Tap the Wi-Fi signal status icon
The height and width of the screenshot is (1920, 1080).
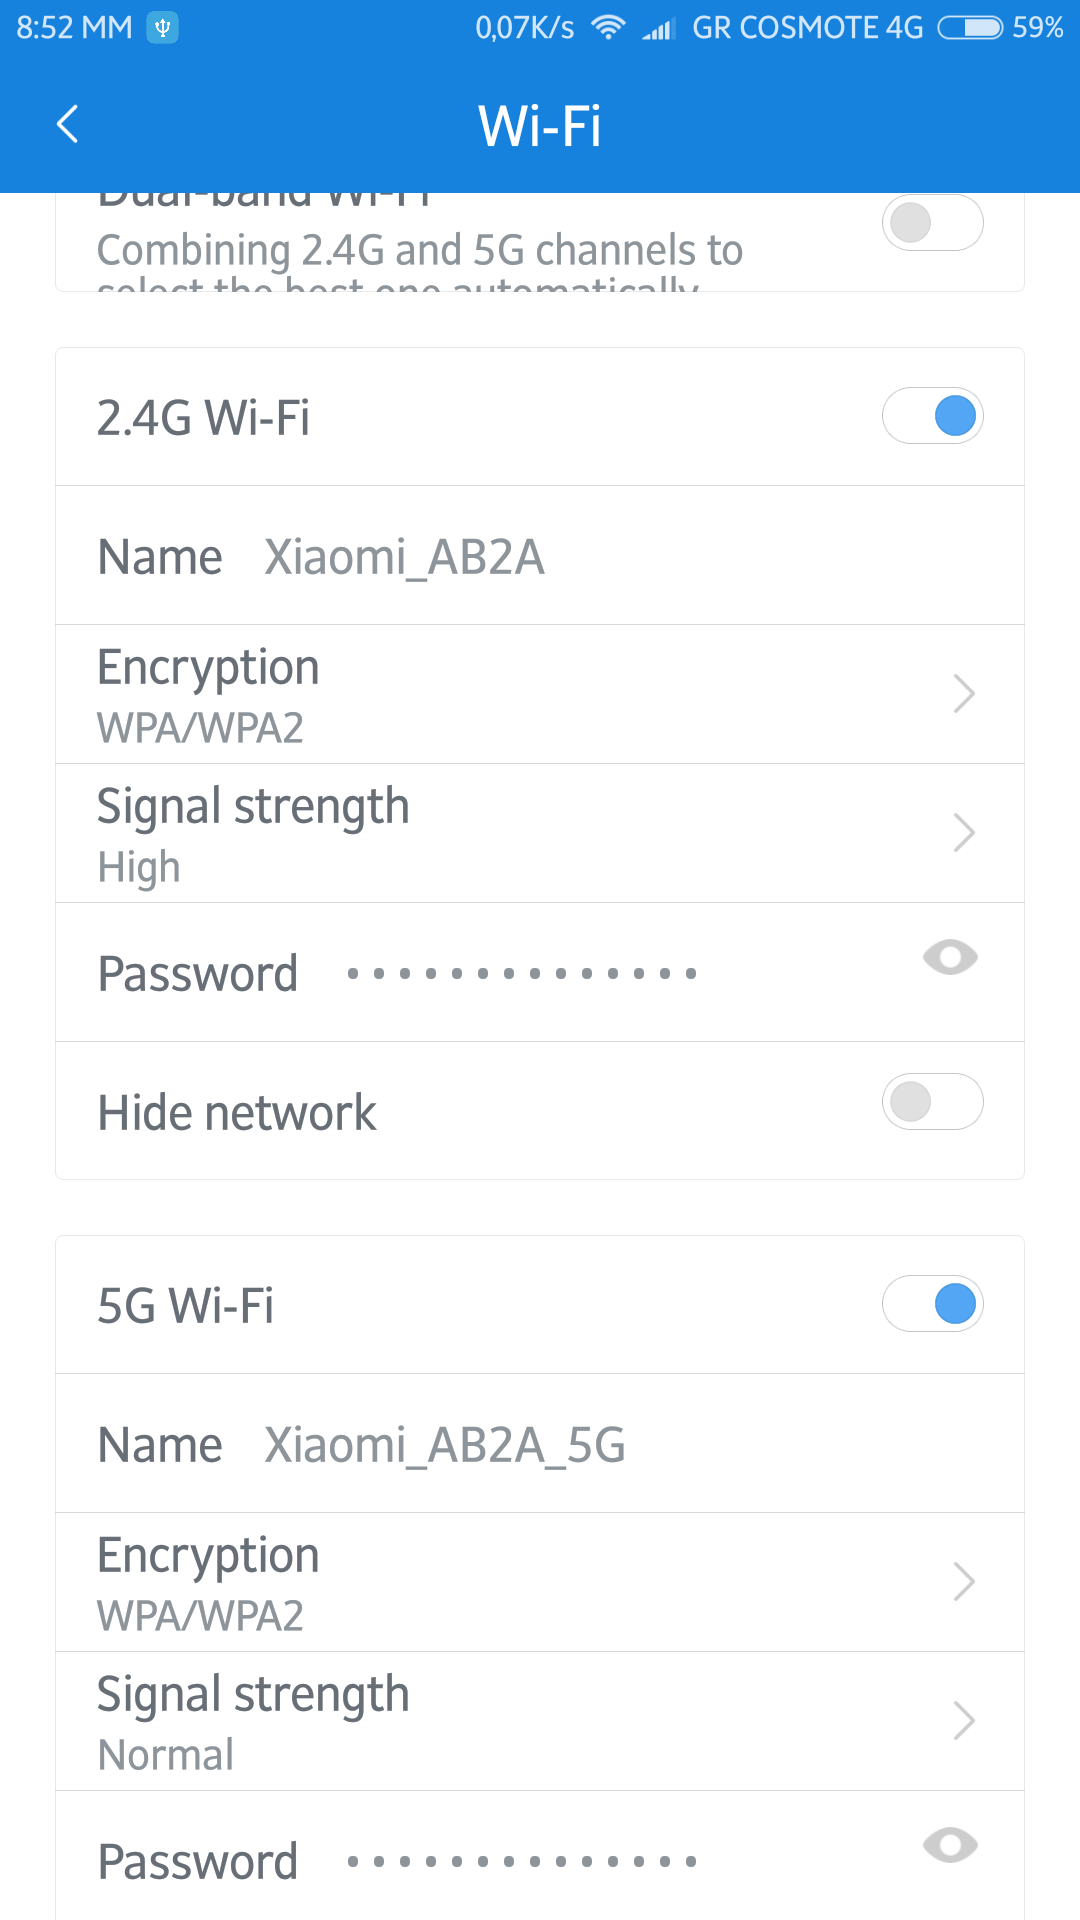click(x=607, y=27)
